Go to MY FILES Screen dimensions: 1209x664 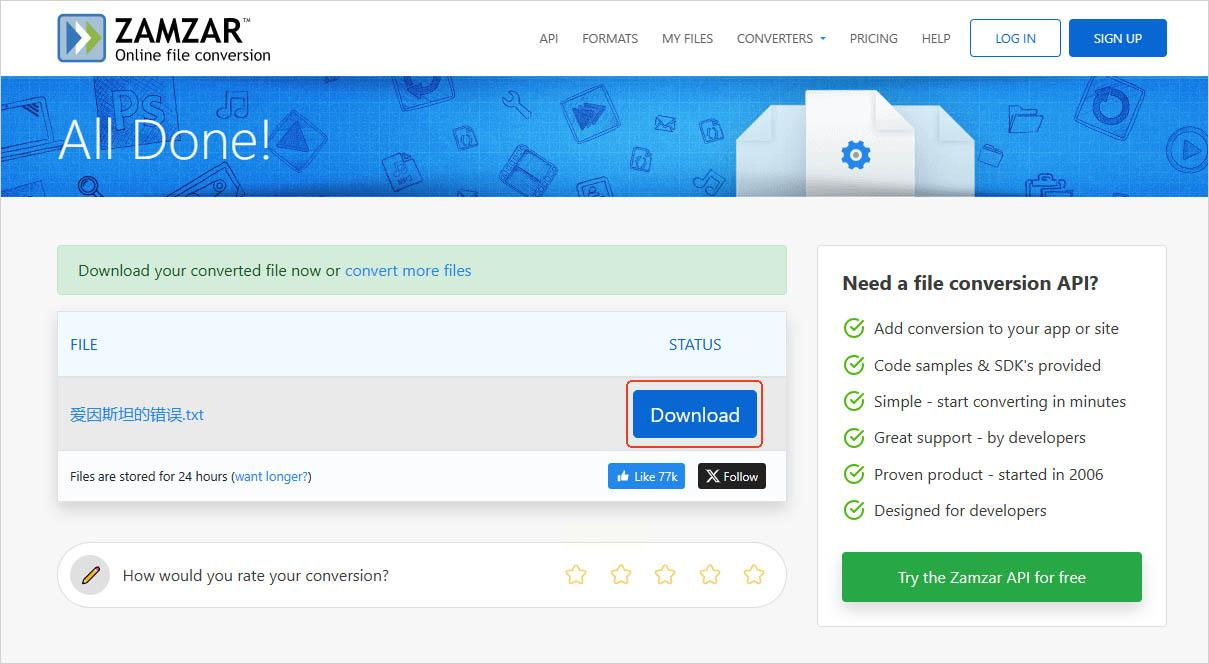pos(688,38)
